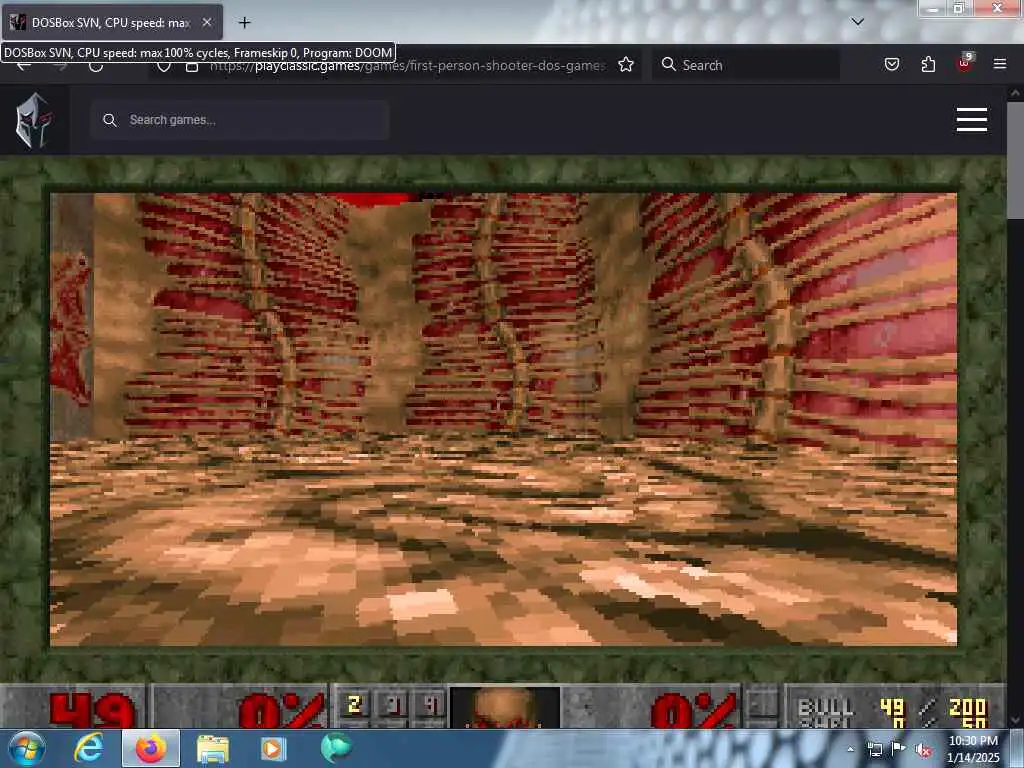
Task: Click the Firefox taskbar icon
Action: [x=151, y=748]
